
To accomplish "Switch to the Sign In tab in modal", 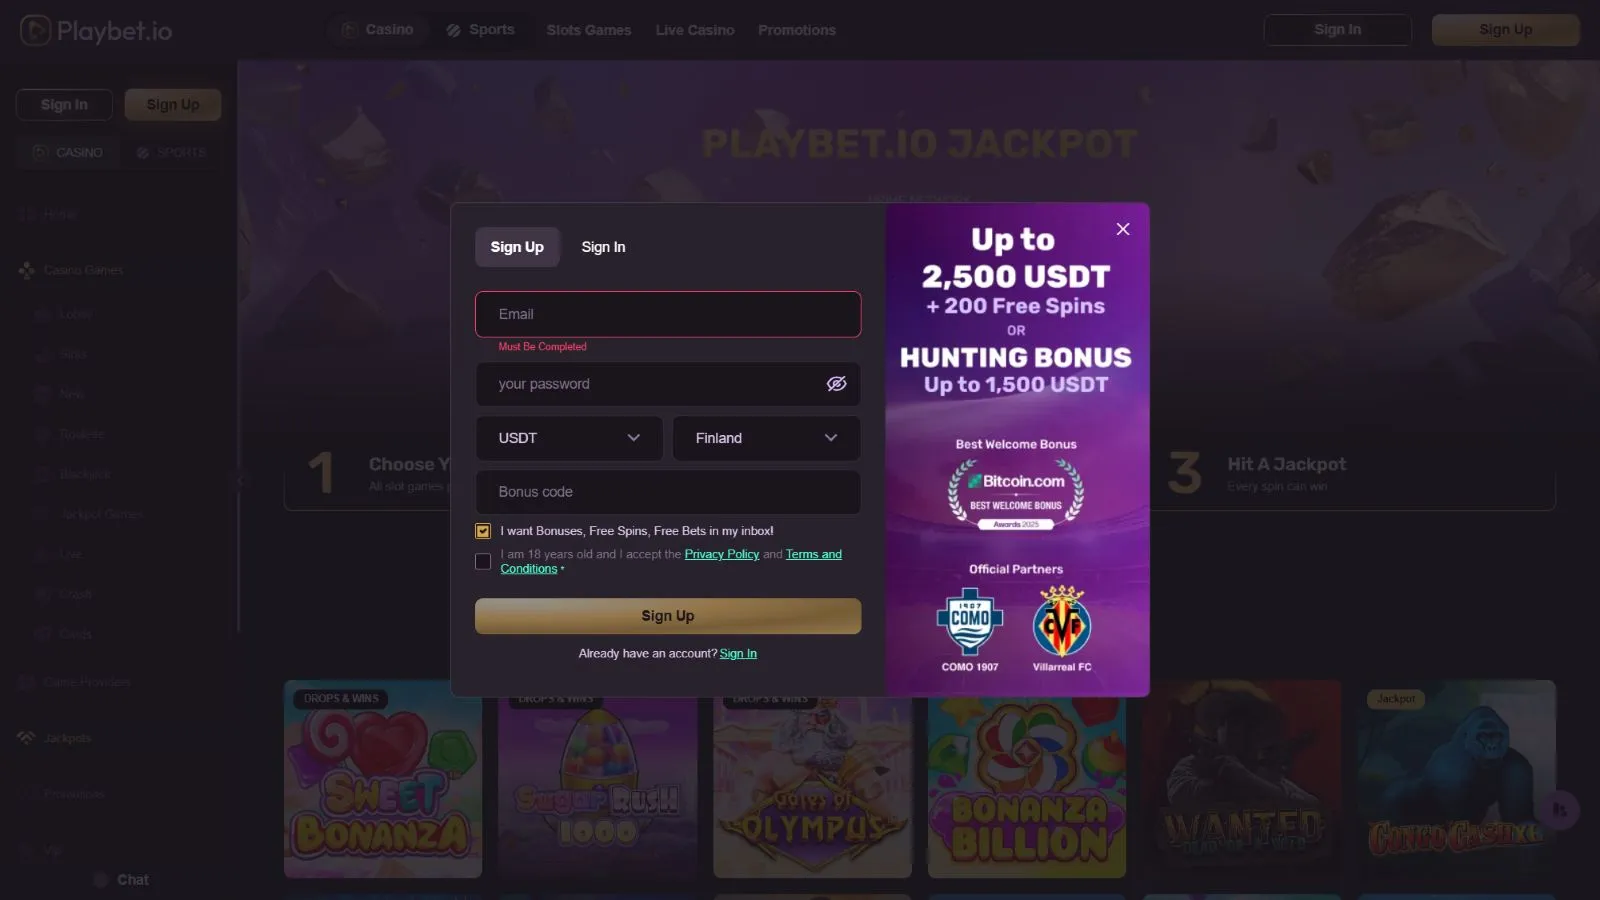I will tap(603, 247).
